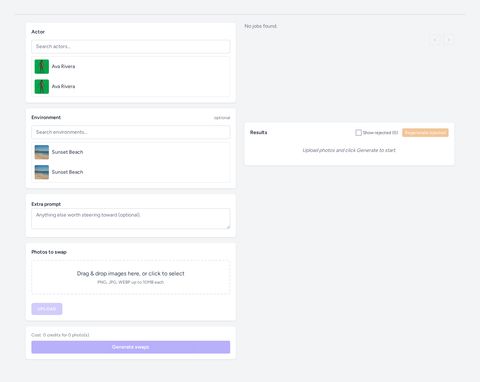Click the Extra prompt text area
The image size is (480, 382).
coord(131,219)
